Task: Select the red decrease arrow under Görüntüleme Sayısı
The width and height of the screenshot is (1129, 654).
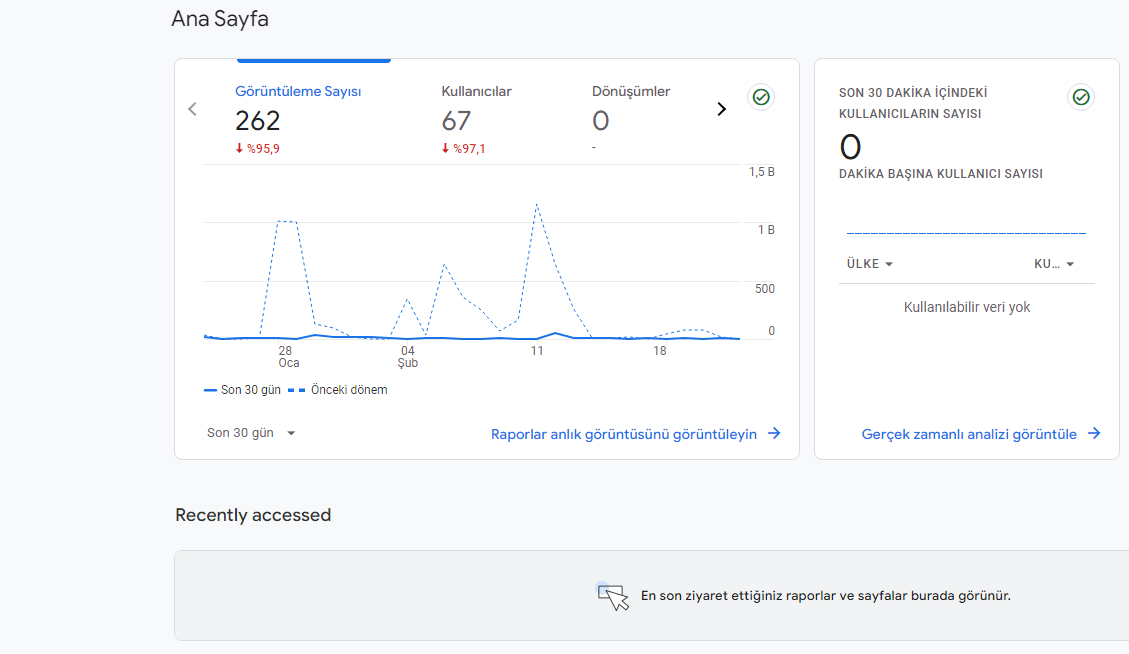Action: coord(237,148)
